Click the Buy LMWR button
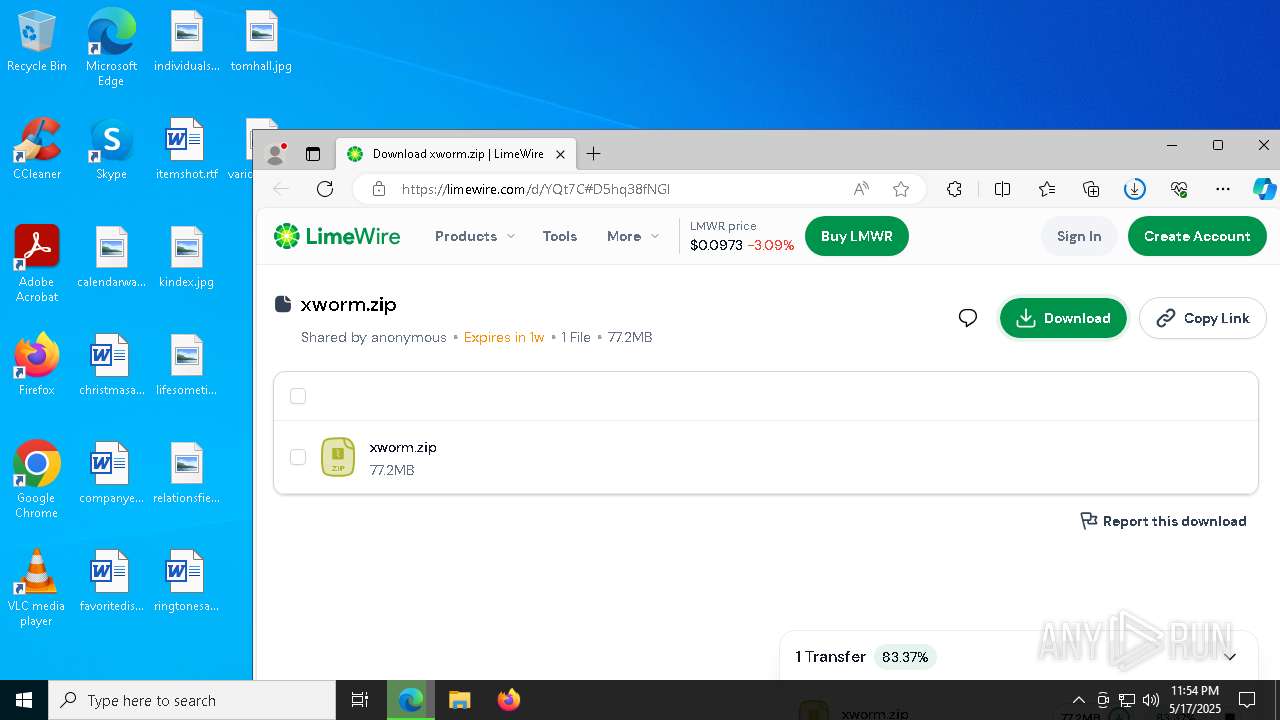Image resolution: width=1280 pixels, height=720 pixels. coord(857,236)
